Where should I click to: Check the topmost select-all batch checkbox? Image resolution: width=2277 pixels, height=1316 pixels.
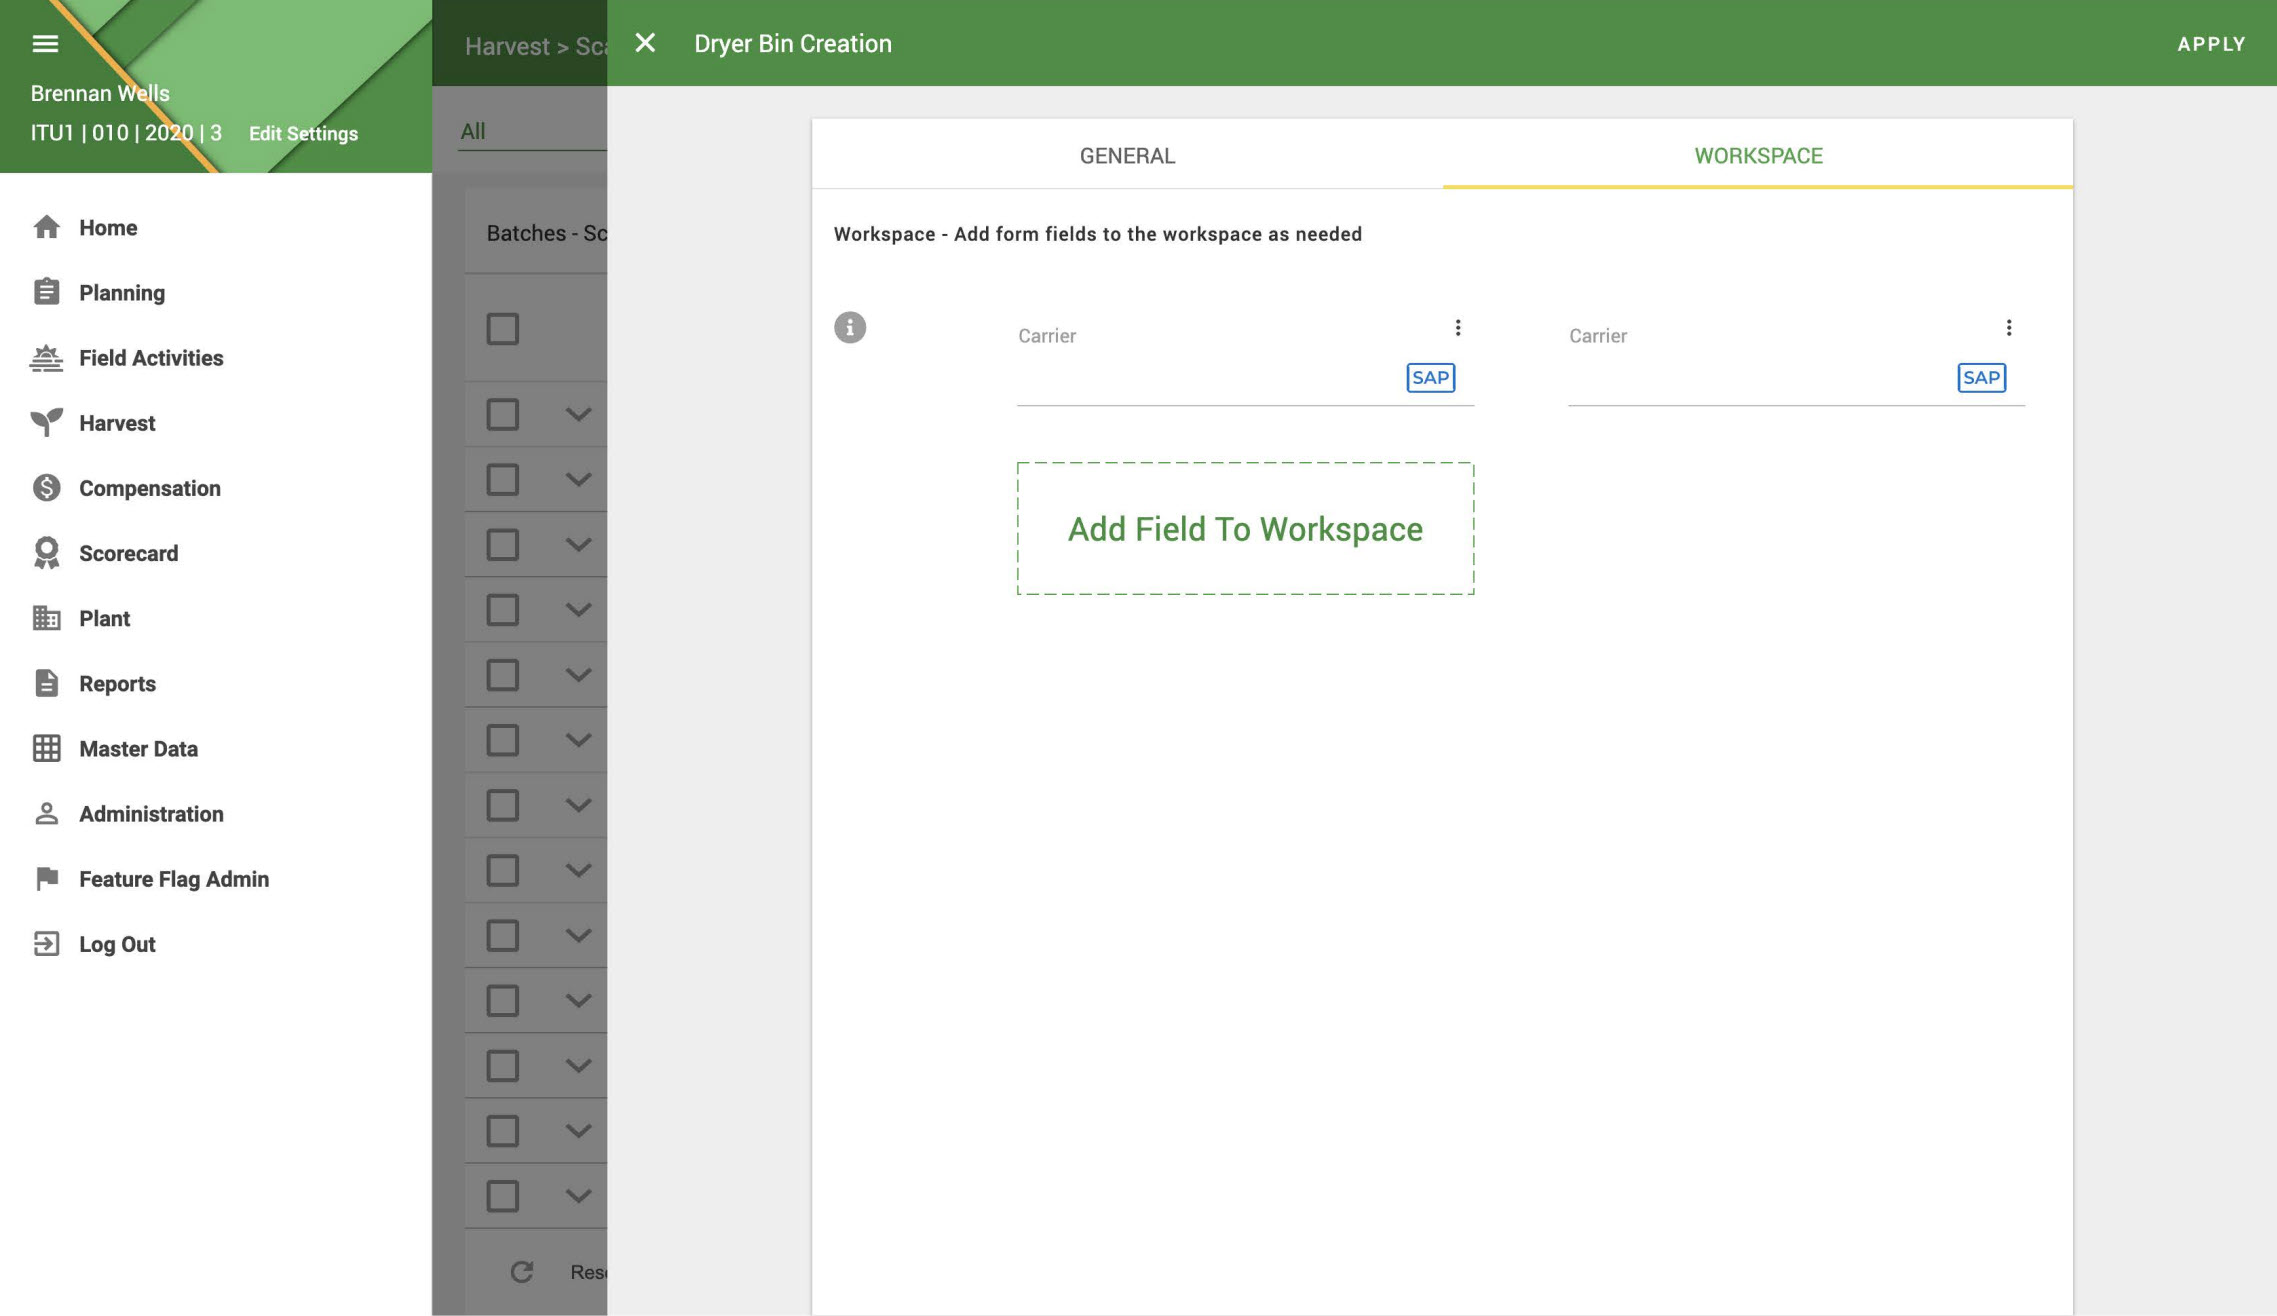502,329
